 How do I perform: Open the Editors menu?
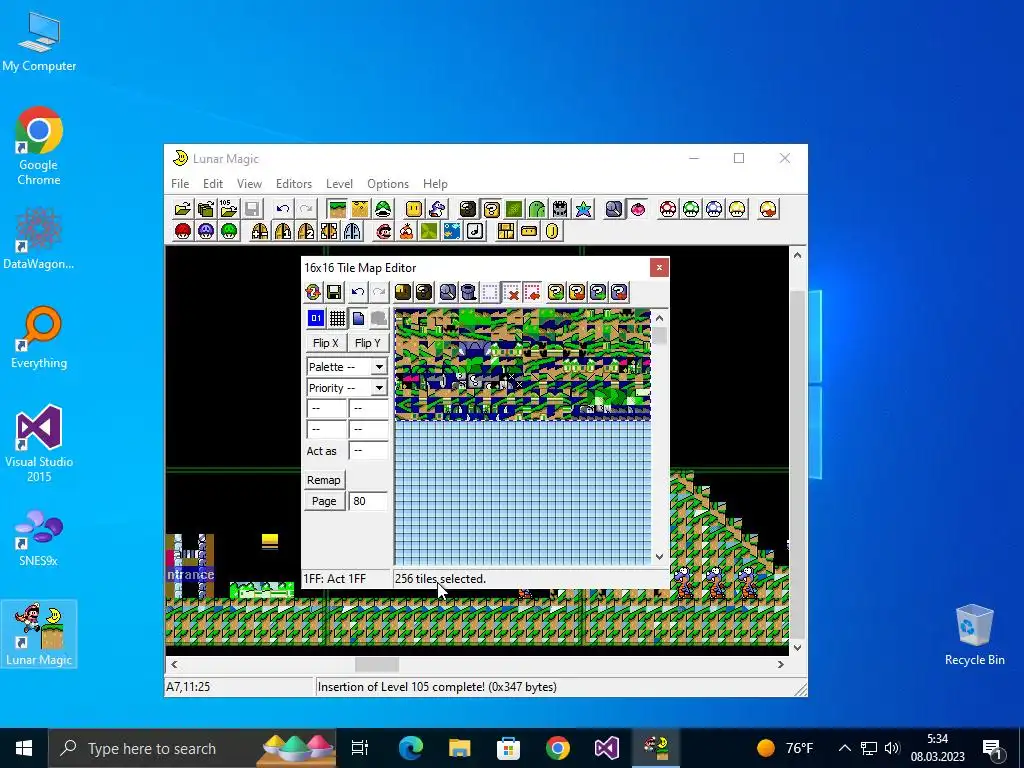tap(294, 184)
